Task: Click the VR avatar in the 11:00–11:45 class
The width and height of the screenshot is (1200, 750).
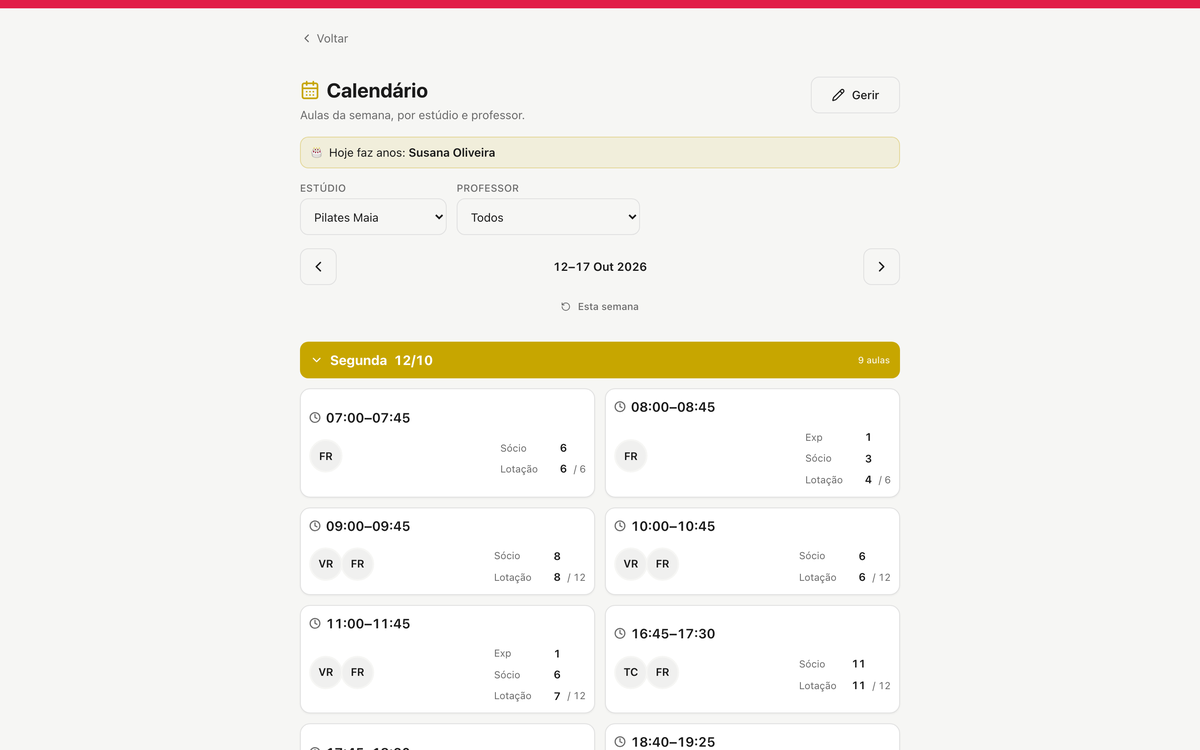Action: [x=326, y=672]
